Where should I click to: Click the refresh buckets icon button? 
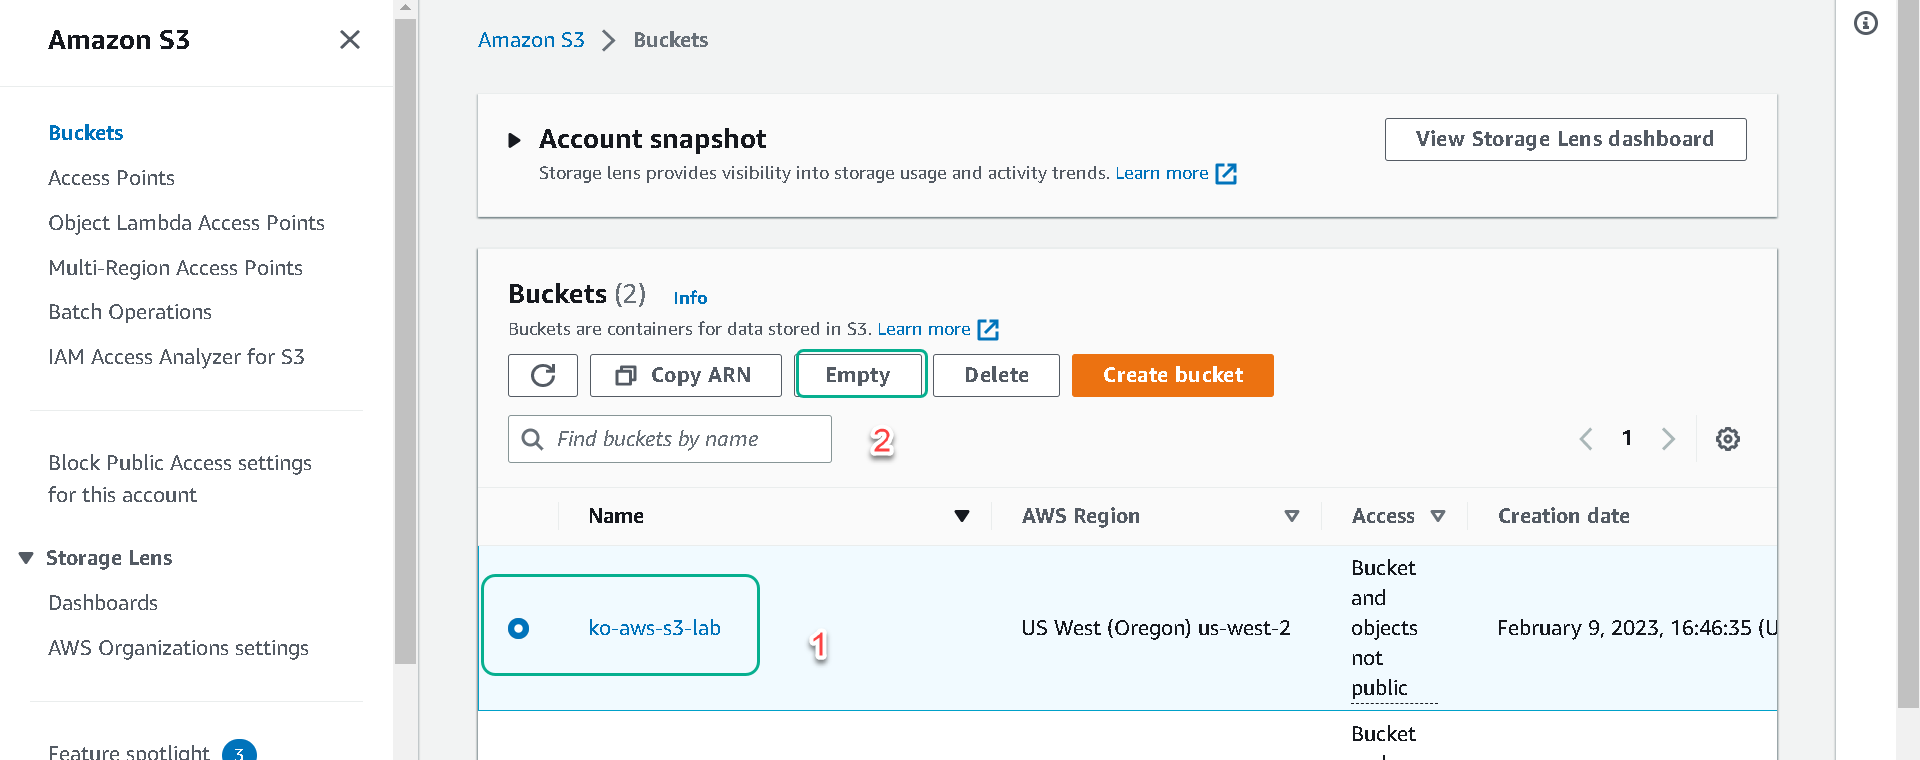click(x=543, y=375)
